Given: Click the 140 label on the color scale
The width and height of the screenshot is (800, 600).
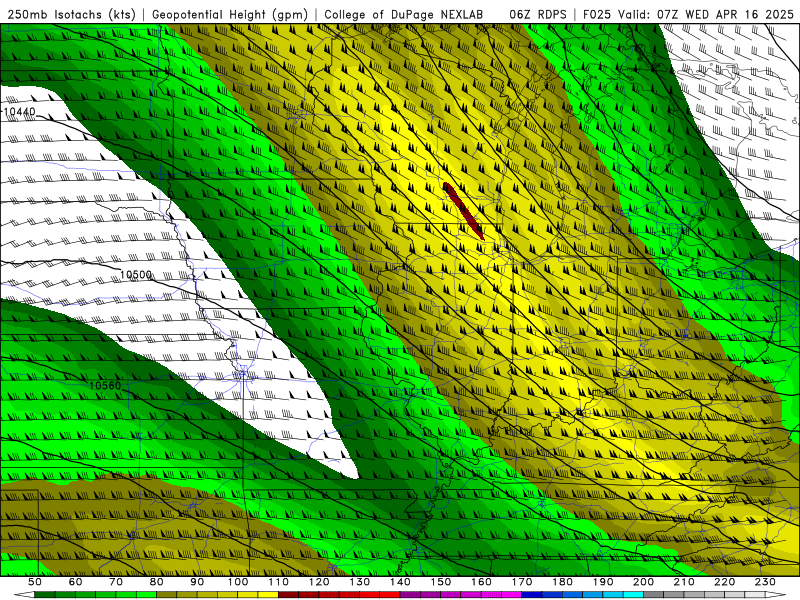Looking at the screenshot, I should pyautogui.click(x=400, y=582).
